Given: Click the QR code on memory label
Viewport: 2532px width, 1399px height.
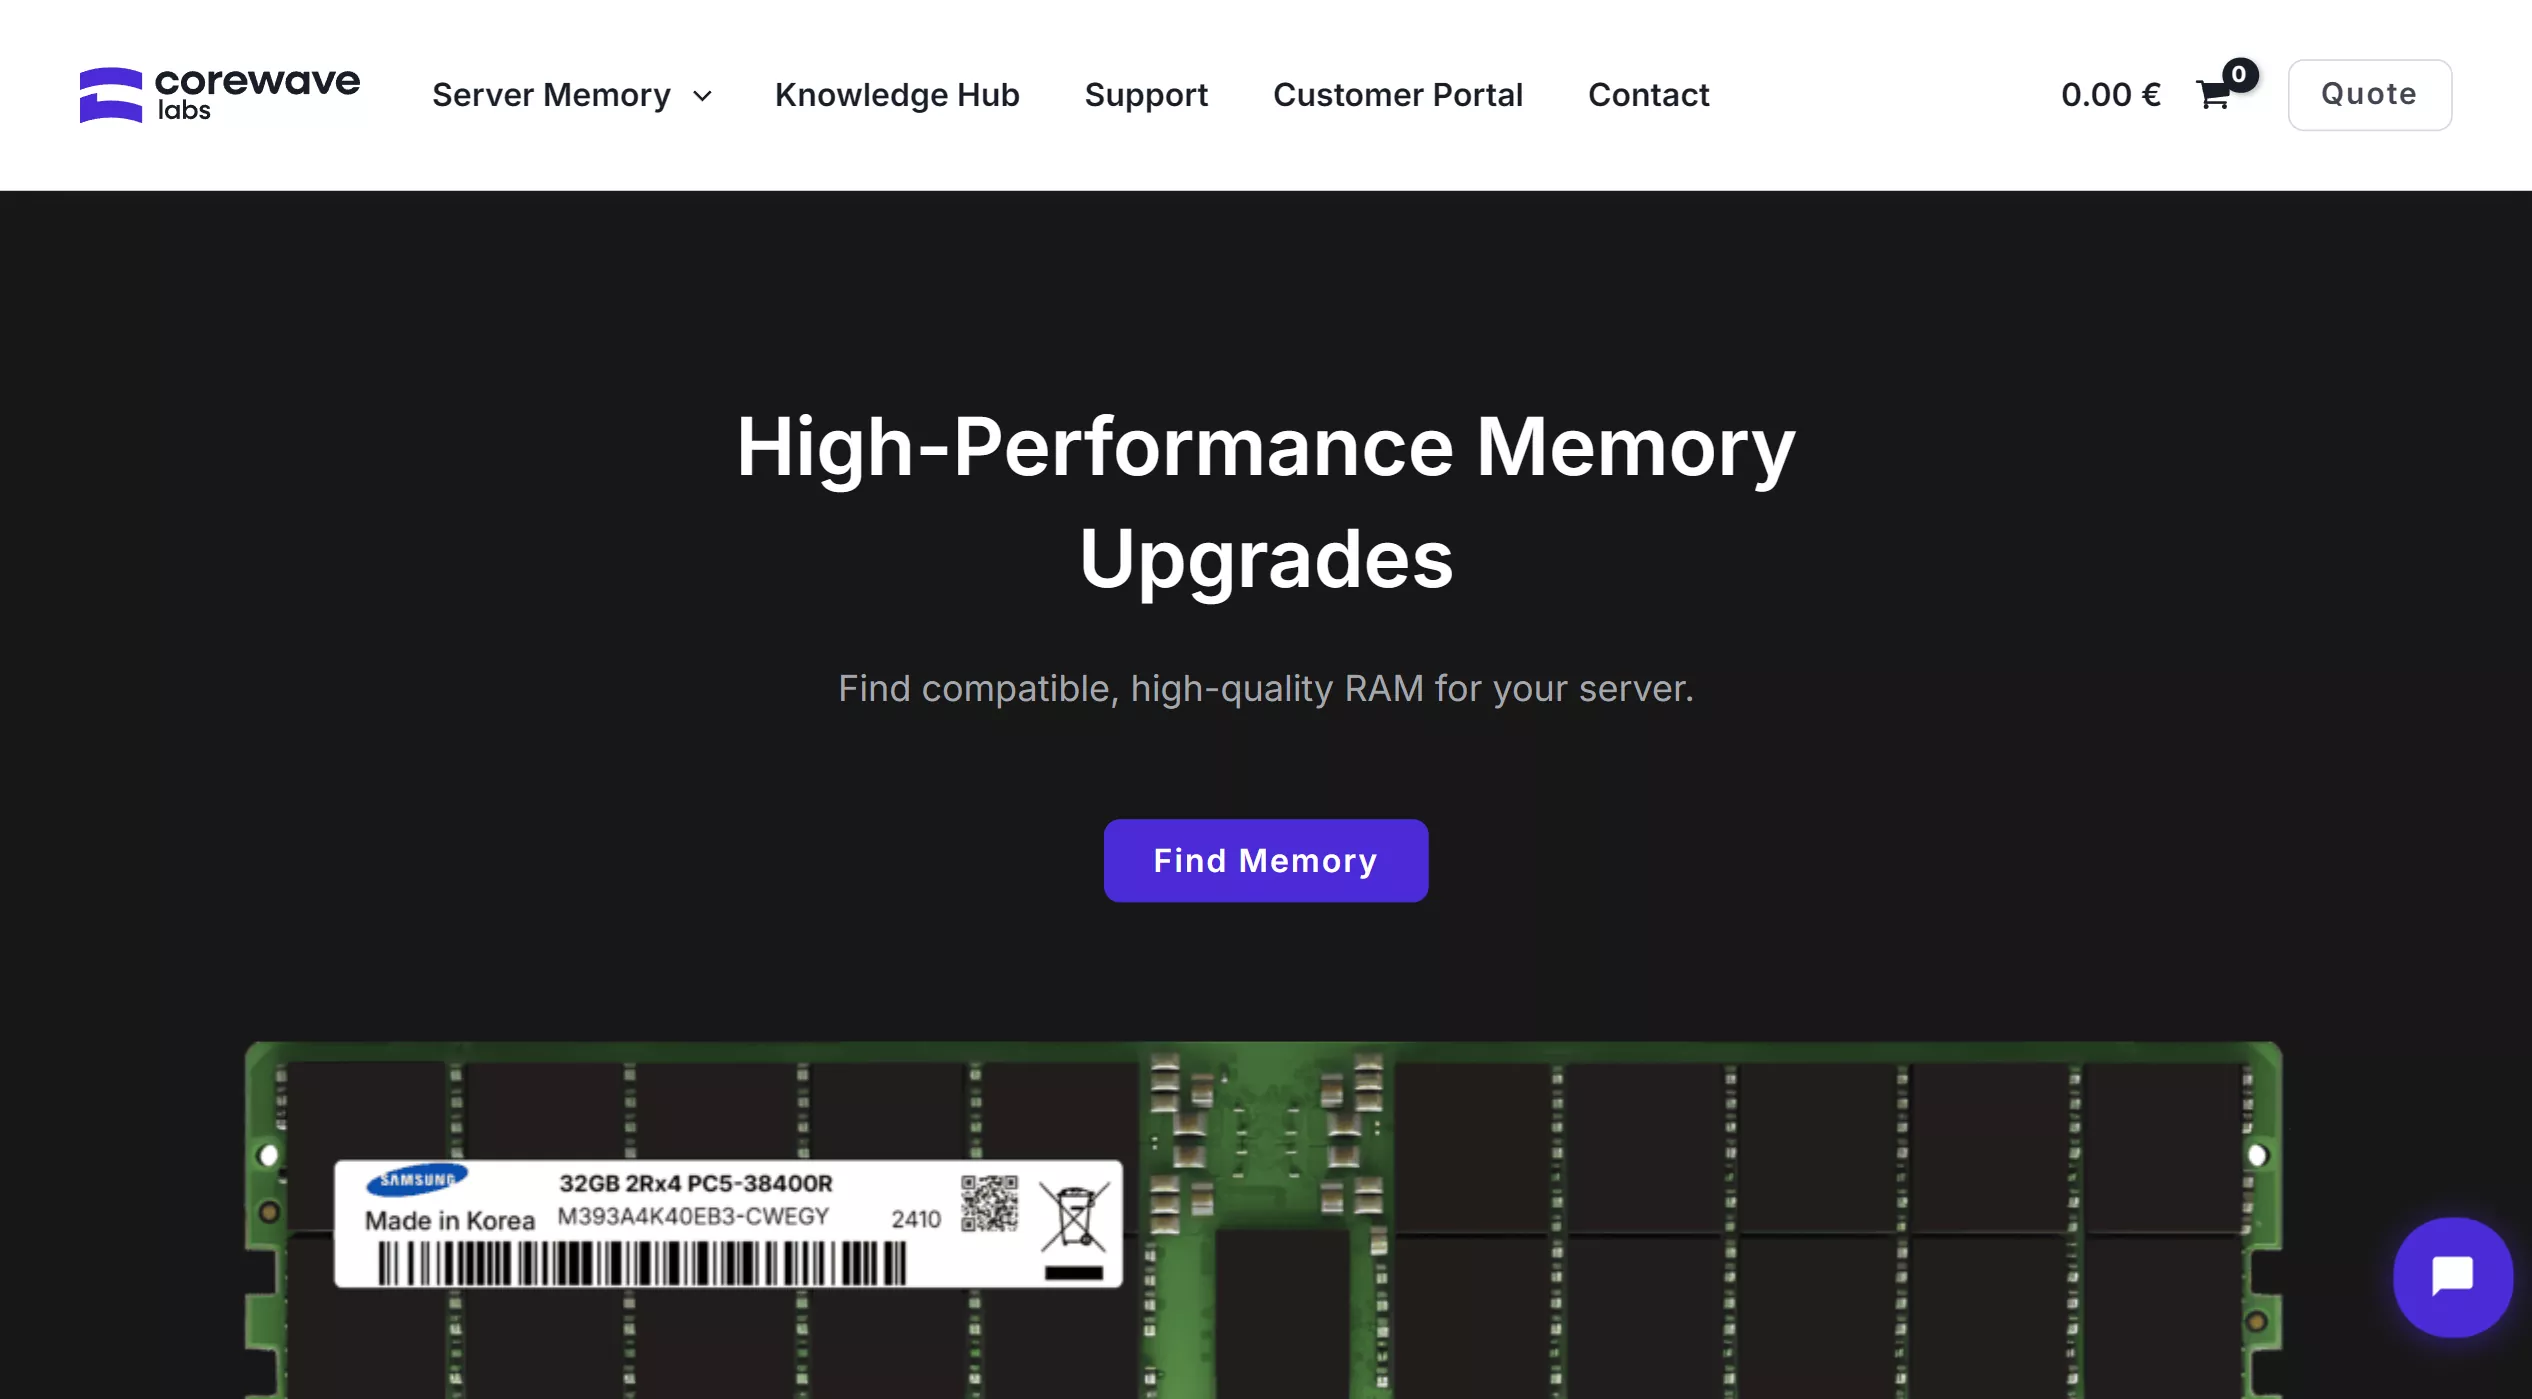Looking at the screenshot, I should pos(989,1203).
